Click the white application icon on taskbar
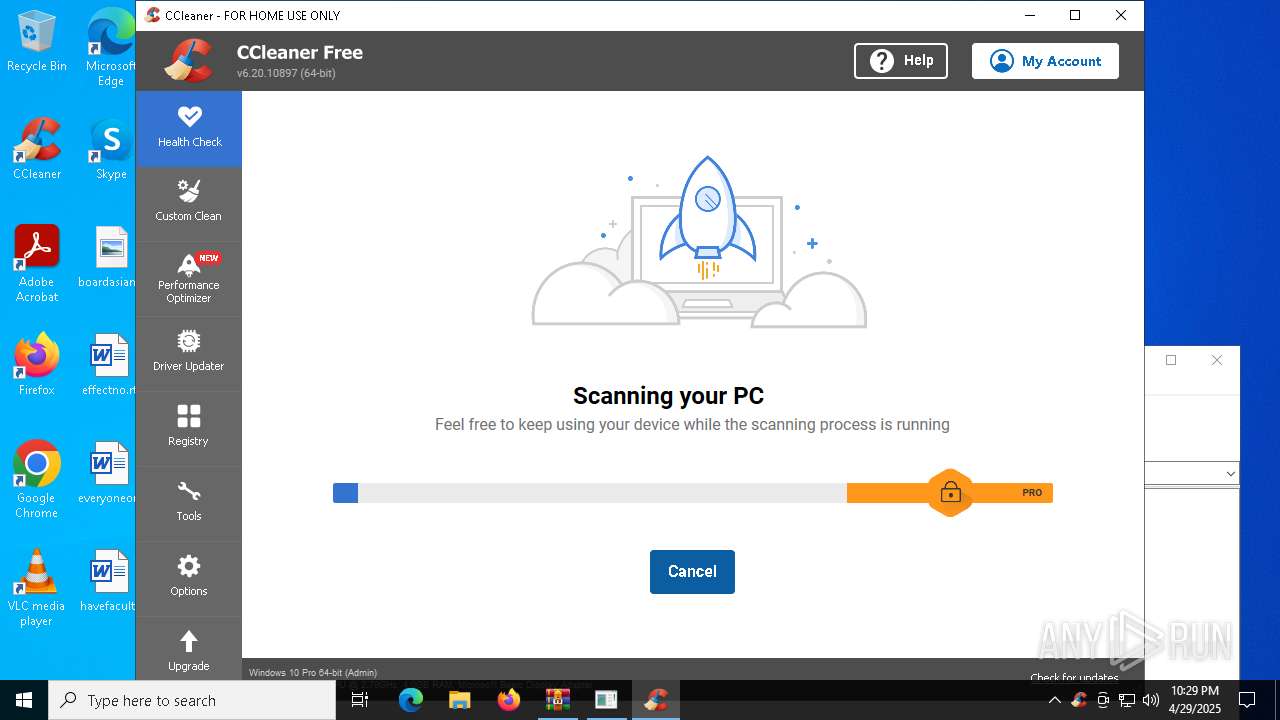Image resolution: width=1280 pixels, height=720 pixels. click(x=606, y=700)
